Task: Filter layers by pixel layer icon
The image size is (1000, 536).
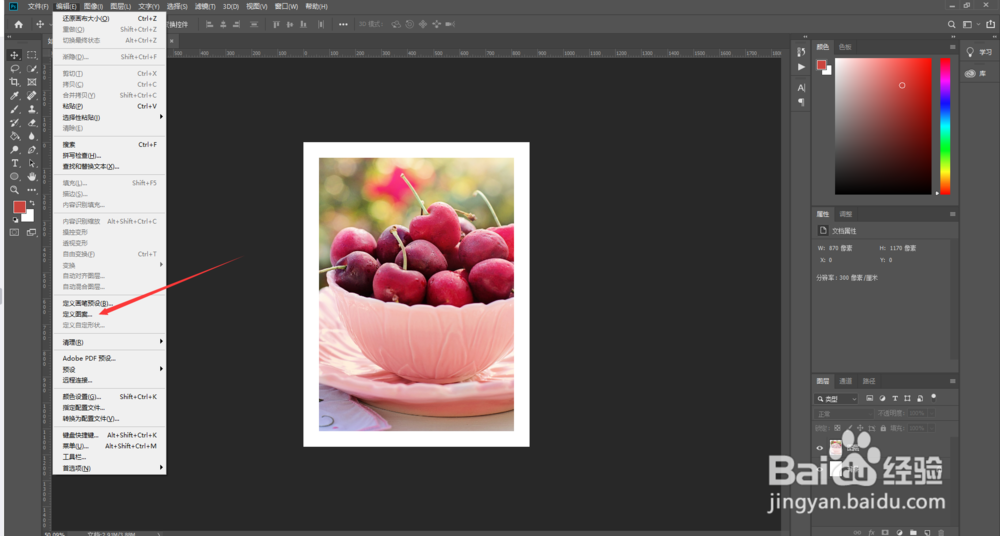Action: point(869,398)
